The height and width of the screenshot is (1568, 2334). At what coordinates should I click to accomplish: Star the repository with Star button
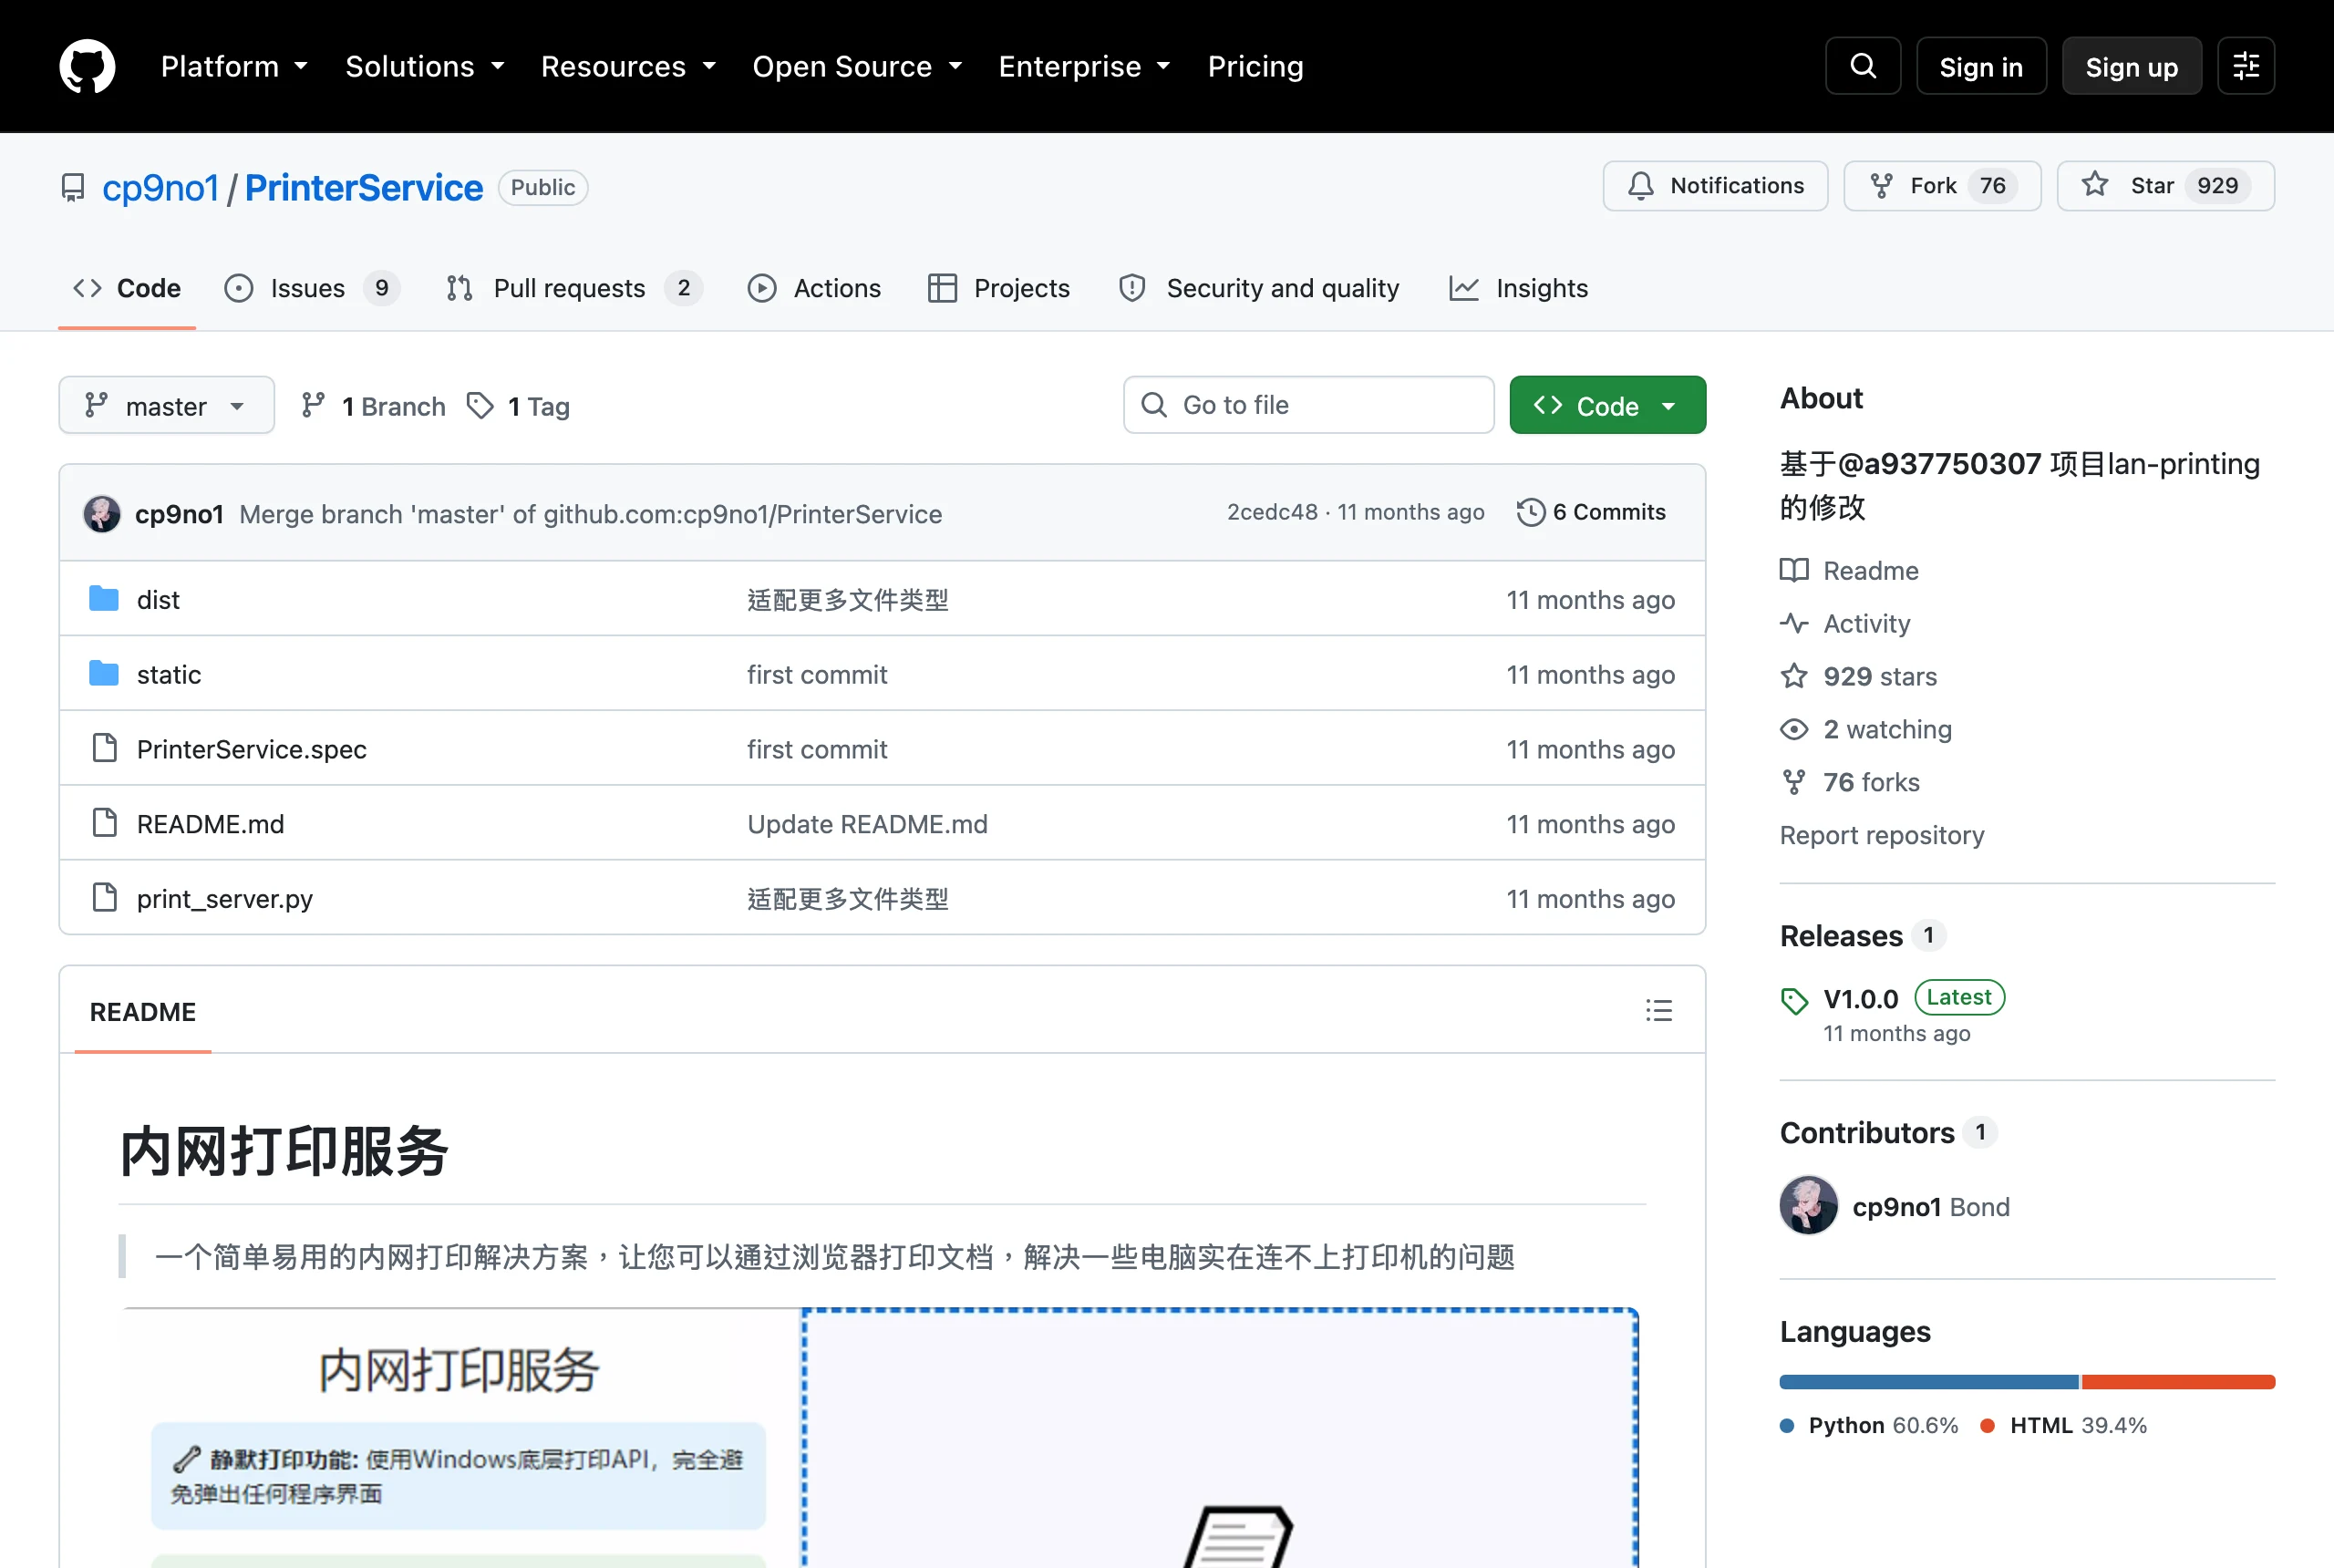2166,186
